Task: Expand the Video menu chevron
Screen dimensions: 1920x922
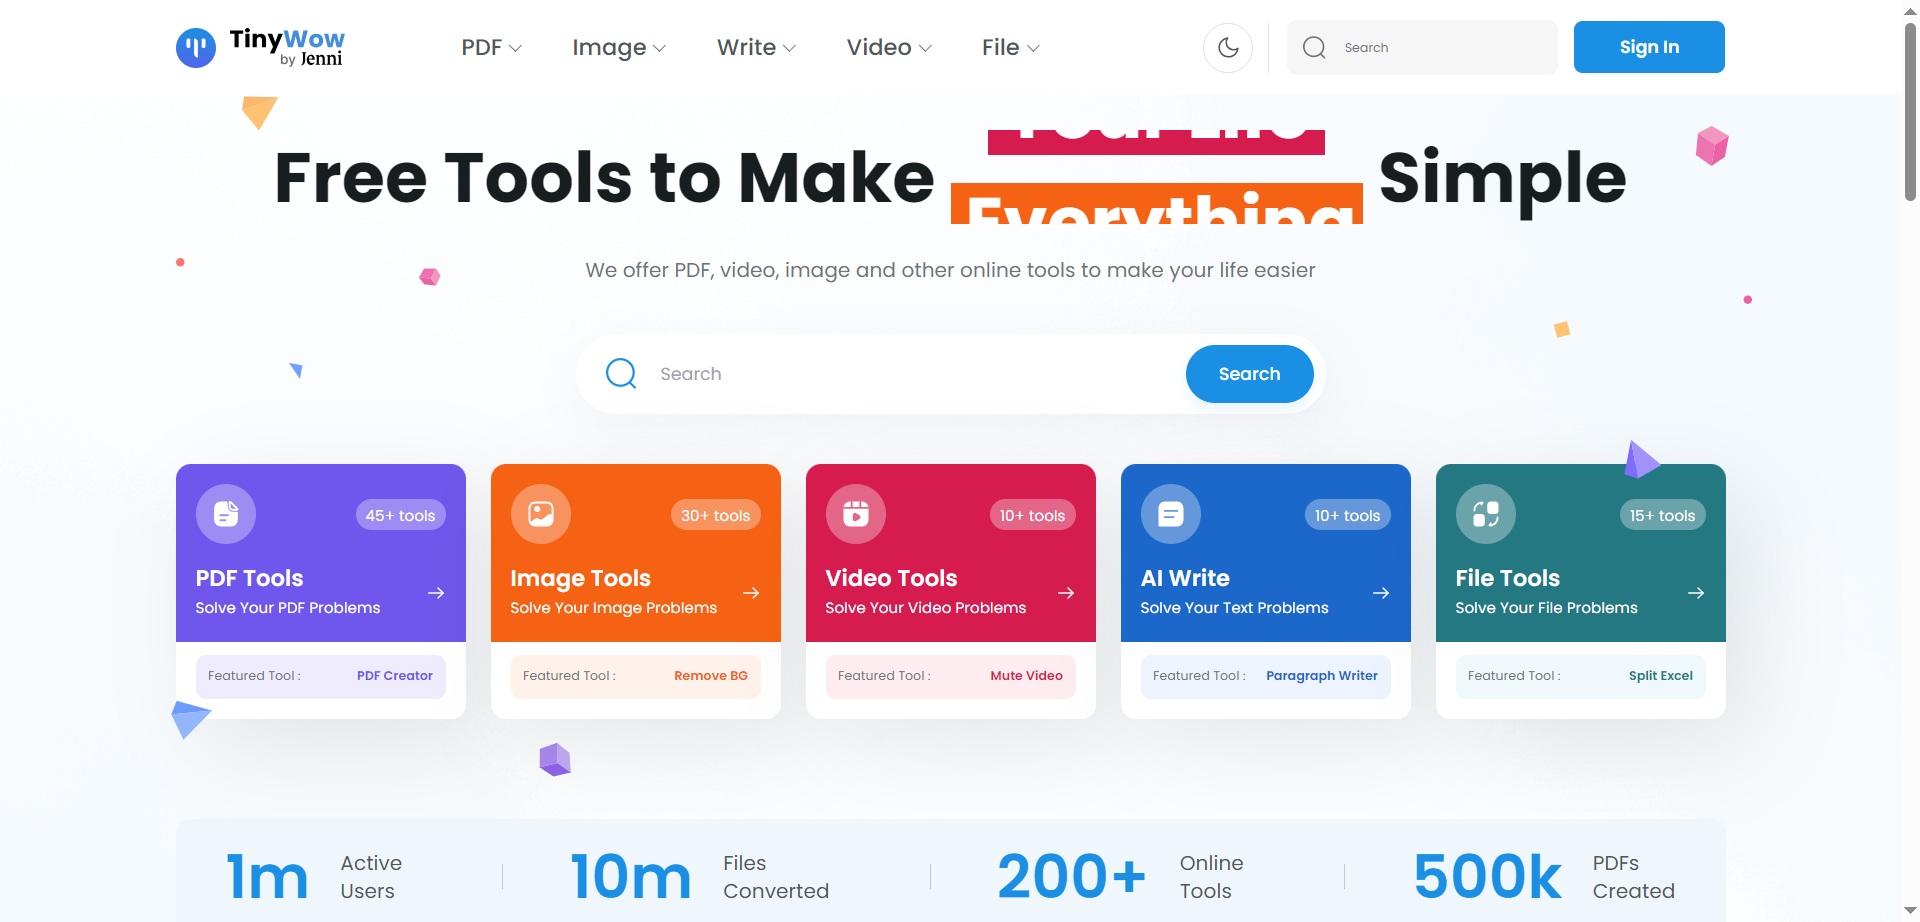Action: 925,48
